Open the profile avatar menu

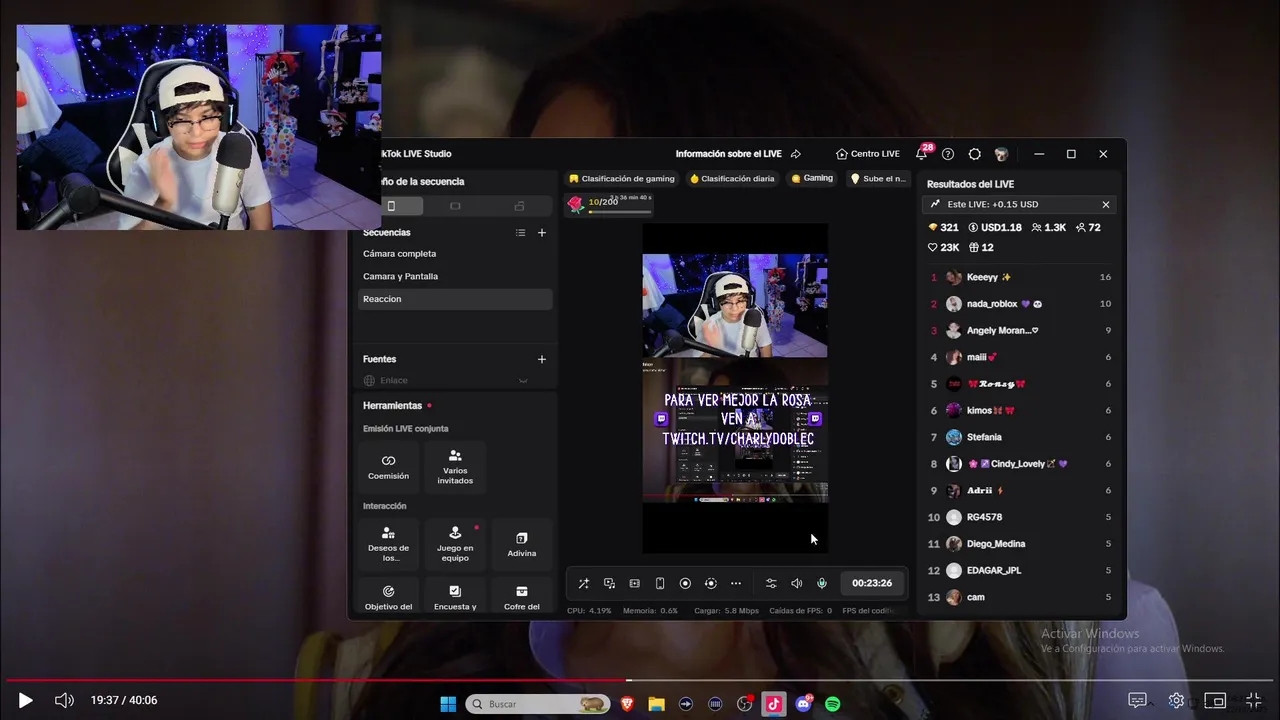point(1001,154)
